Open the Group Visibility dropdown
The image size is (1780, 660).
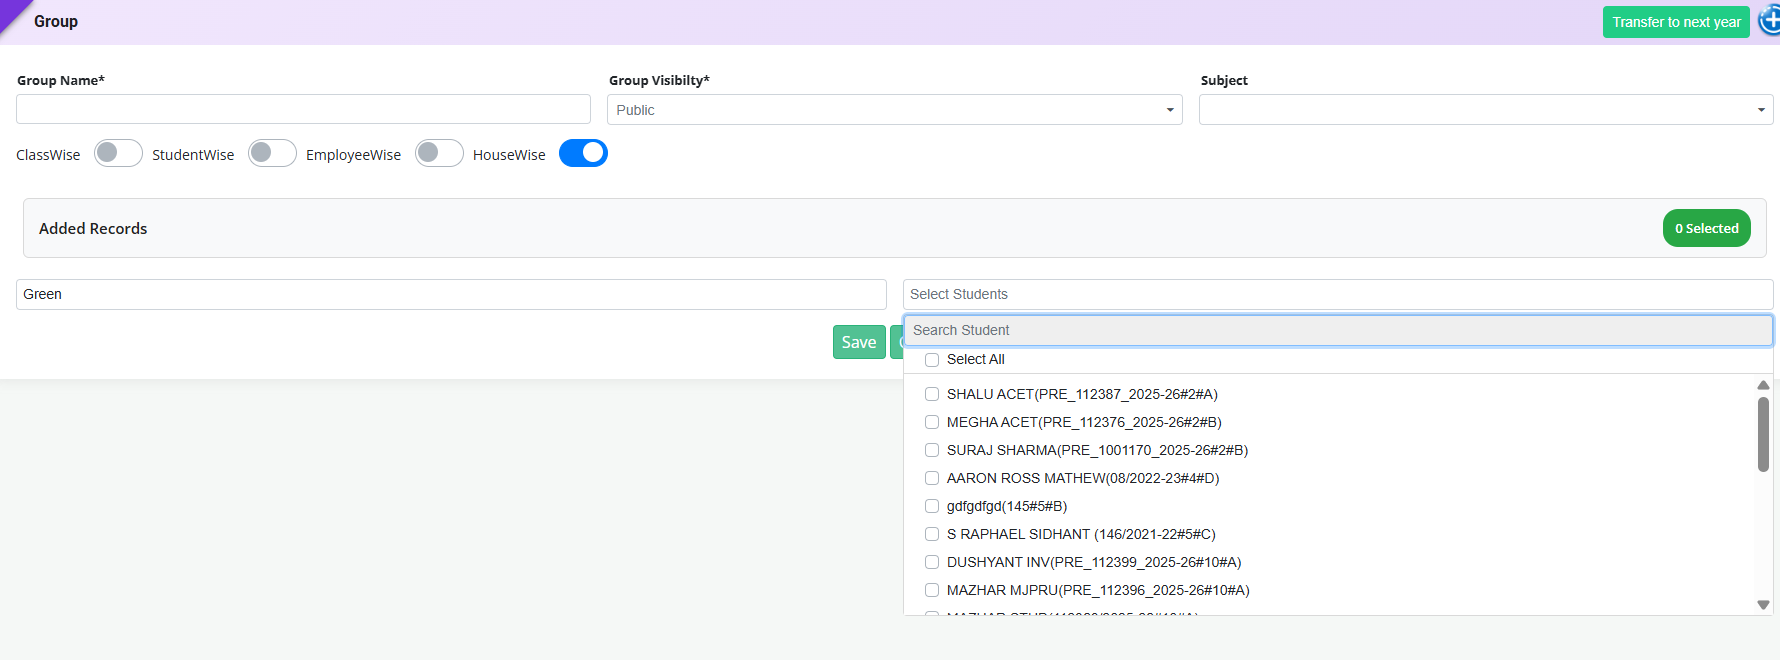(x=895, y=110)
